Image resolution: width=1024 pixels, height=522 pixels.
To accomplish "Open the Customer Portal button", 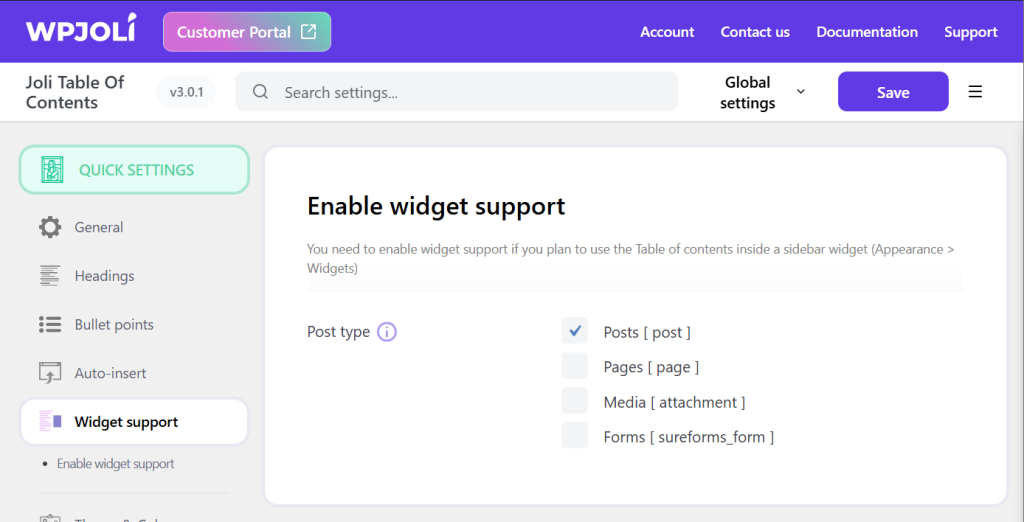I will [x=246, y=32].
